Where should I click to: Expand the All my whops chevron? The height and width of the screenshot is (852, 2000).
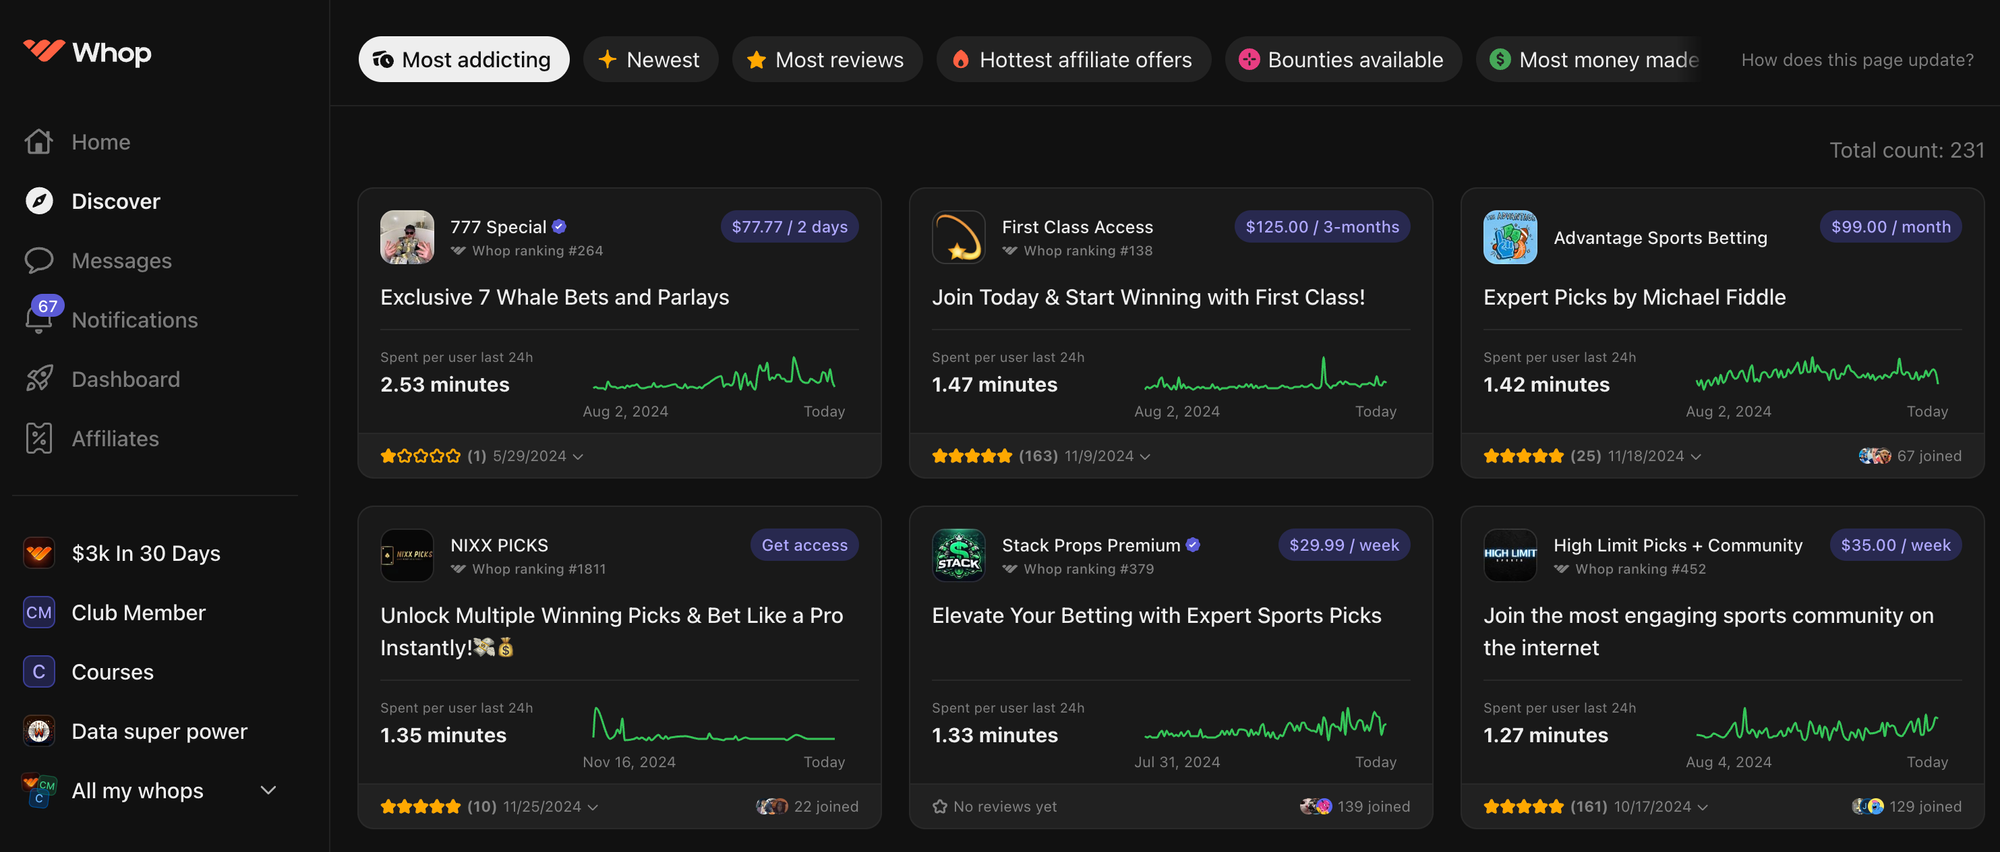(268, 790)
